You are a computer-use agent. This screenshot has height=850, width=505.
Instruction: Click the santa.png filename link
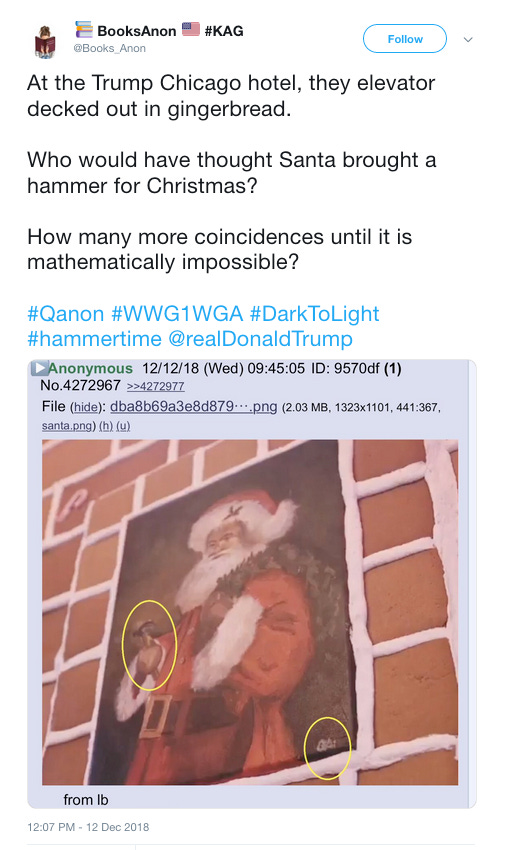67,426
